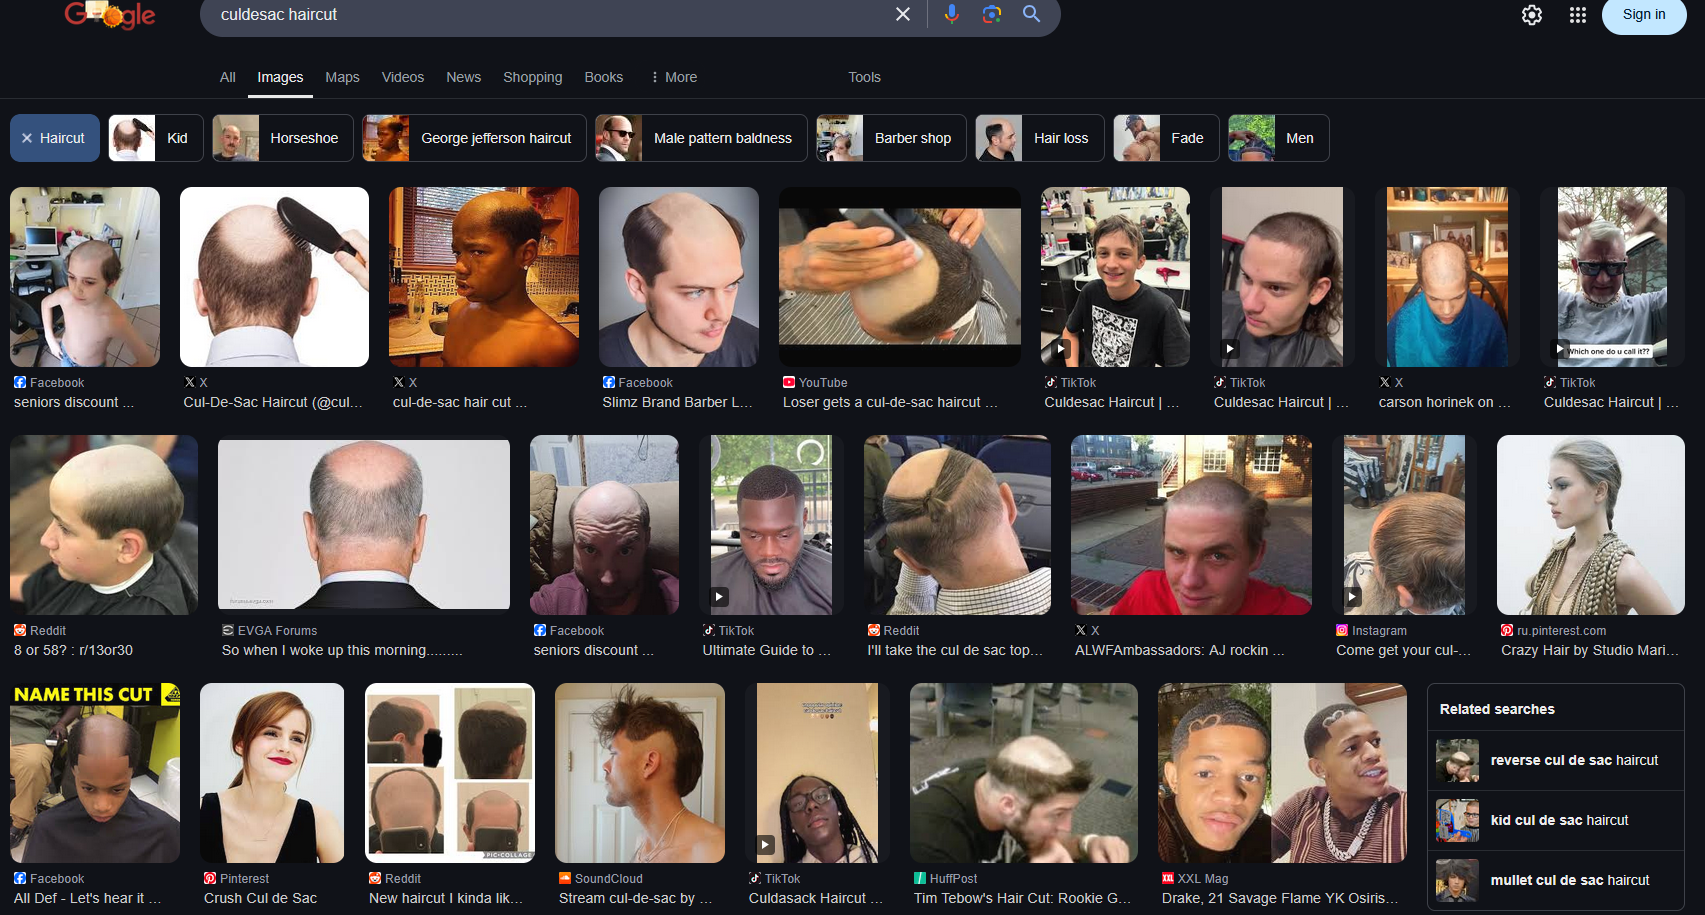1705x915 pixels.
Task: Open the EVGA Forums bald head image
Action: pos(364,525)
